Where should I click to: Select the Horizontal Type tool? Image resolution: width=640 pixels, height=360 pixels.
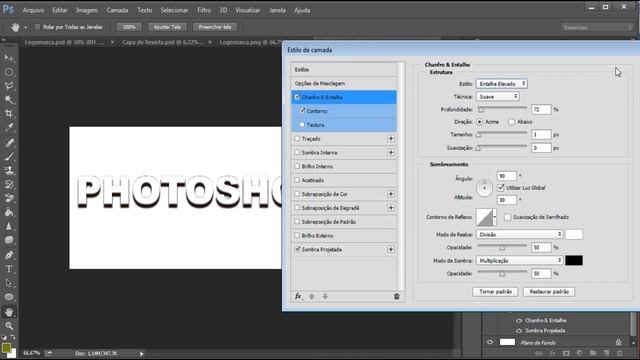coord(9,269)
